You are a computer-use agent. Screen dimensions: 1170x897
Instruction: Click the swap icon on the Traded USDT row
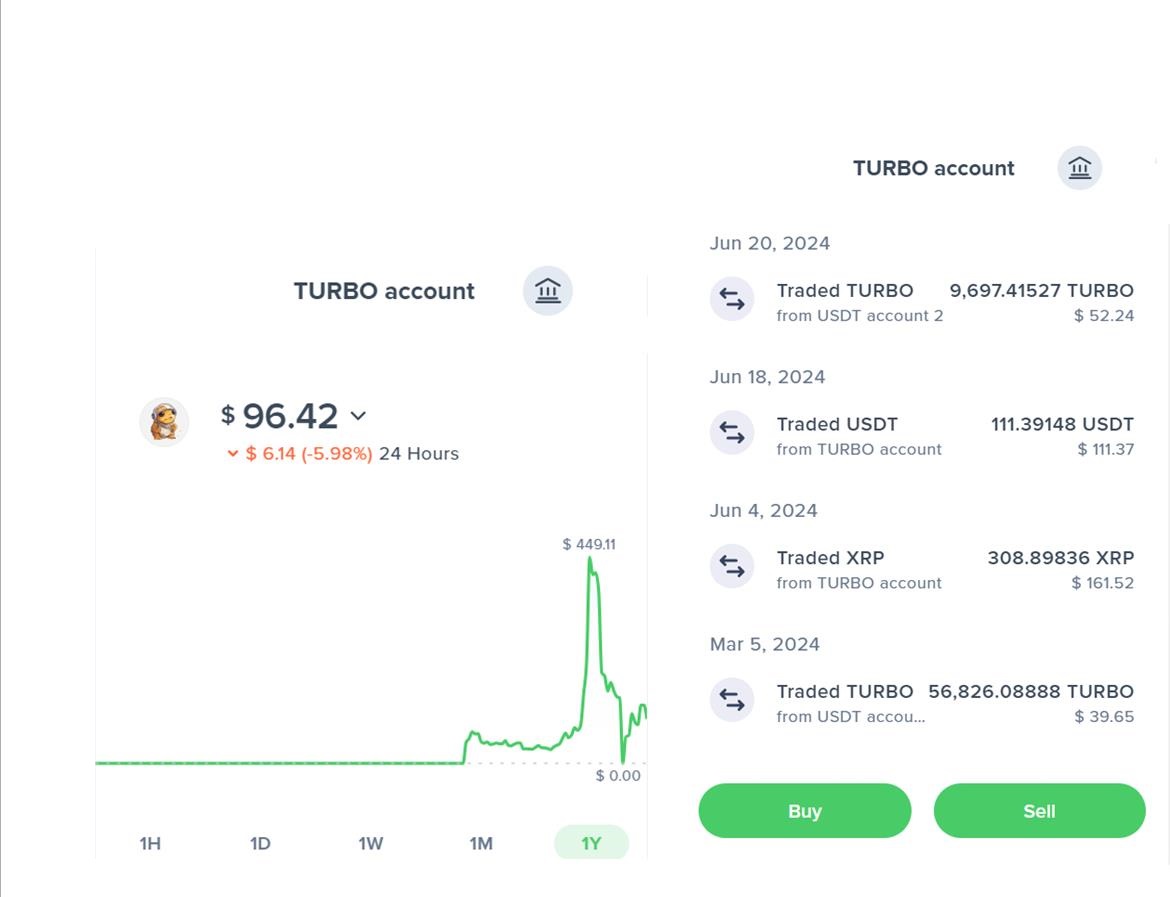[732, 433]
